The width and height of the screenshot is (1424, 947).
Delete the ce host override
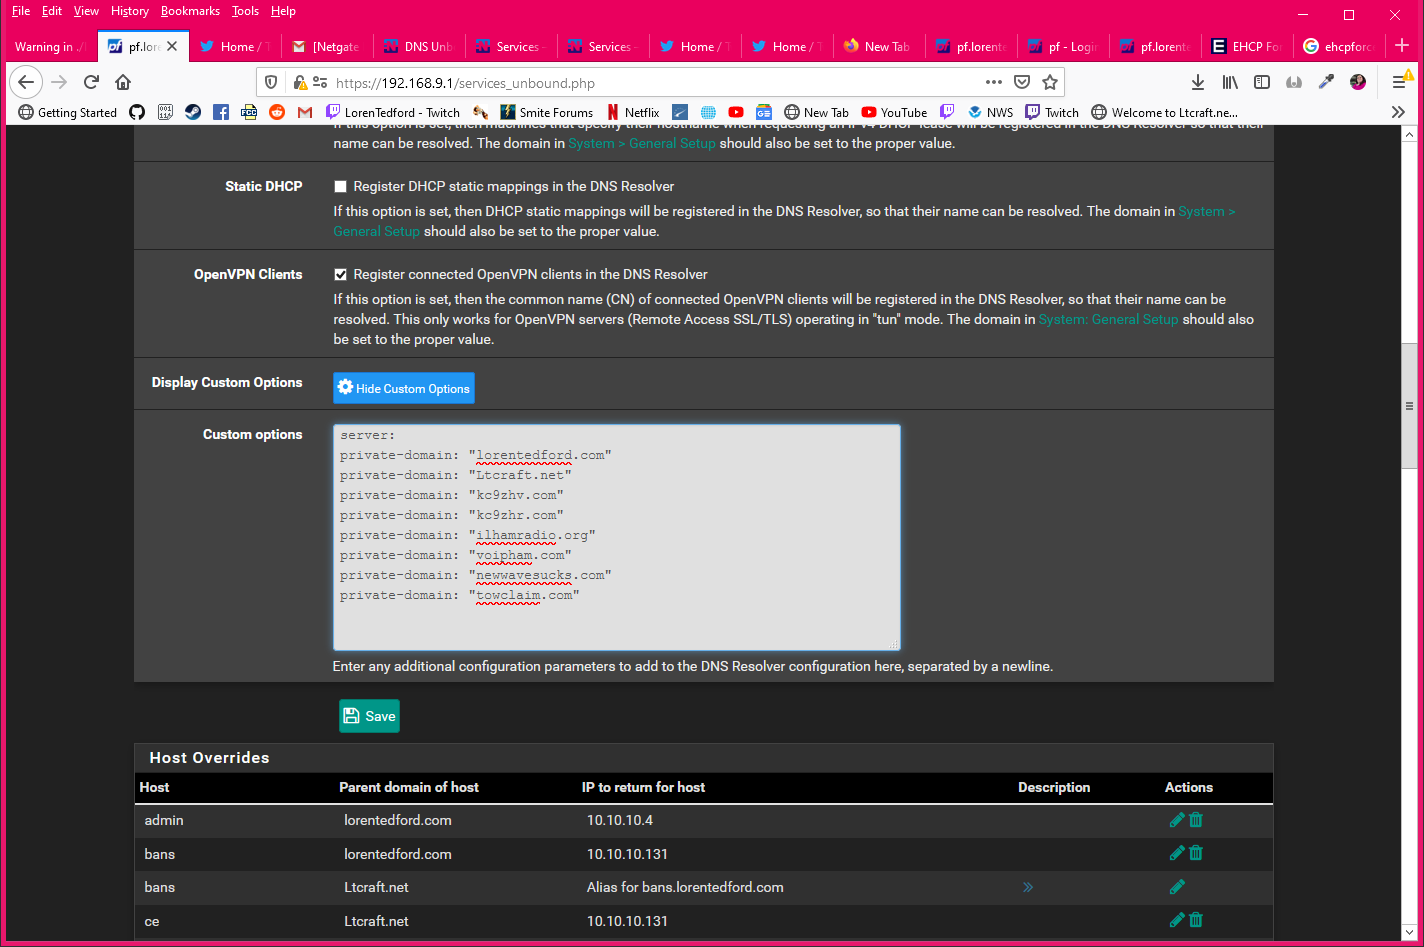point(1196,921)
